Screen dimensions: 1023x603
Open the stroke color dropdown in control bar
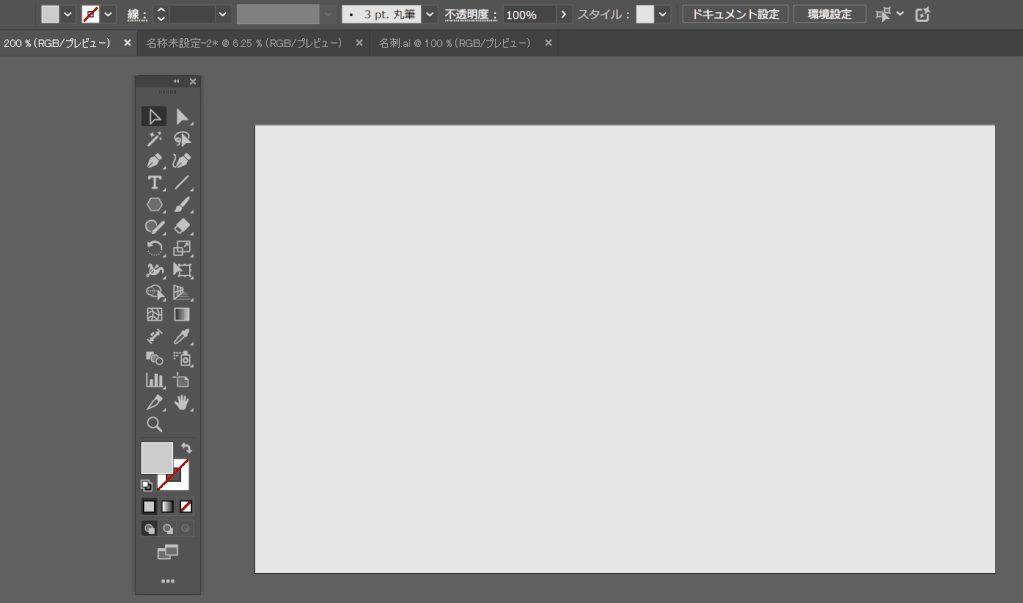(108, 14)
